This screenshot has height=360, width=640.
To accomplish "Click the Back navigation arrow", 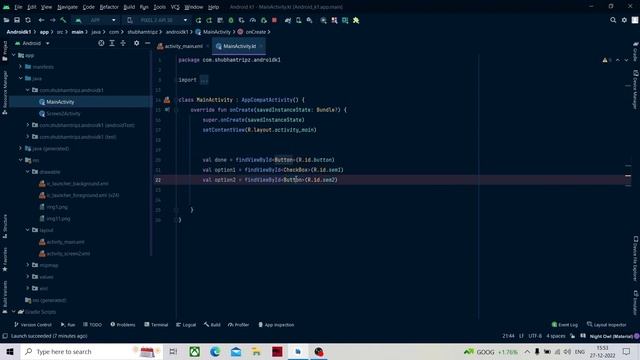I will pos(41,20).
